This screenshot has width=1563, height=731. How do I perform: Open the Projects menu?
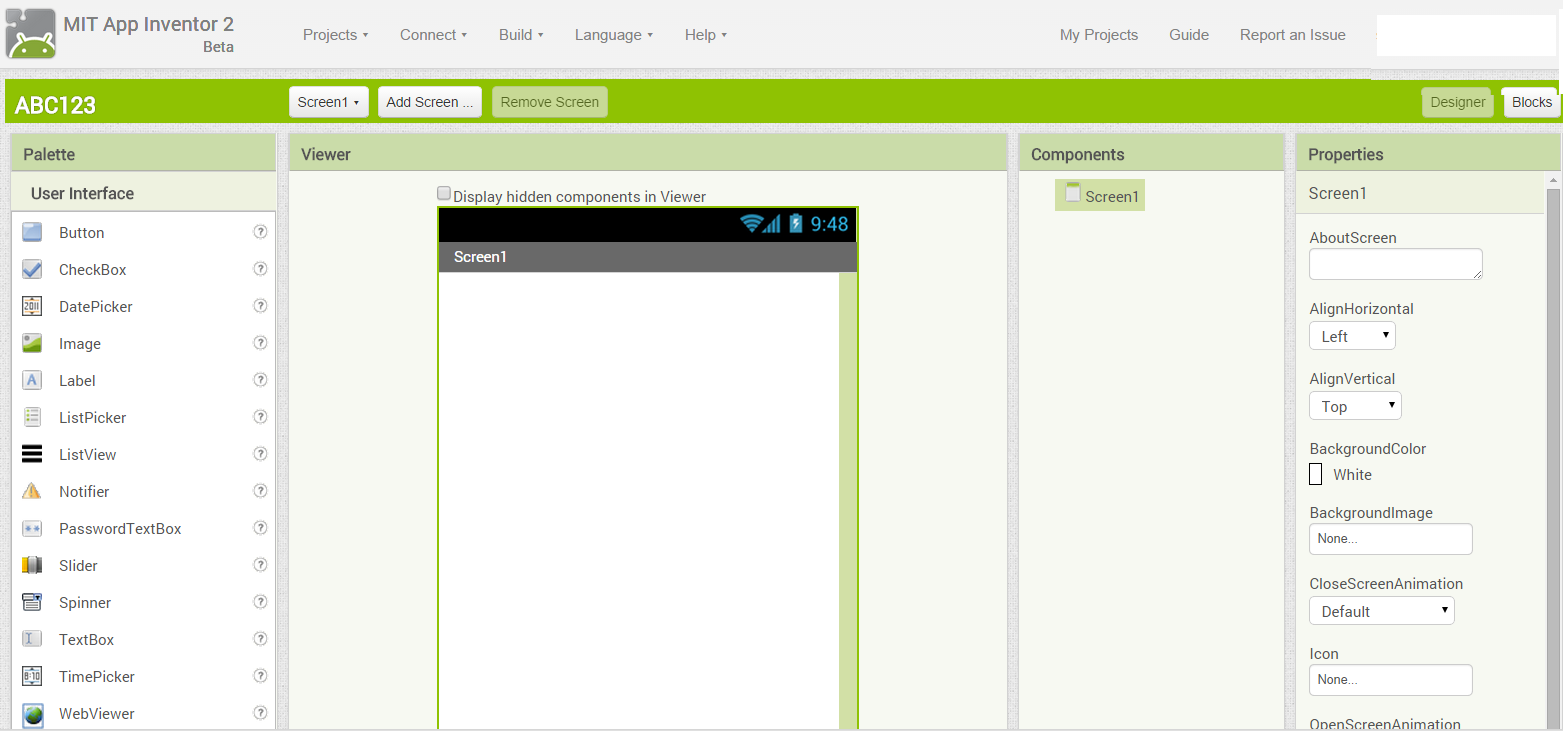tap(335, 35)
